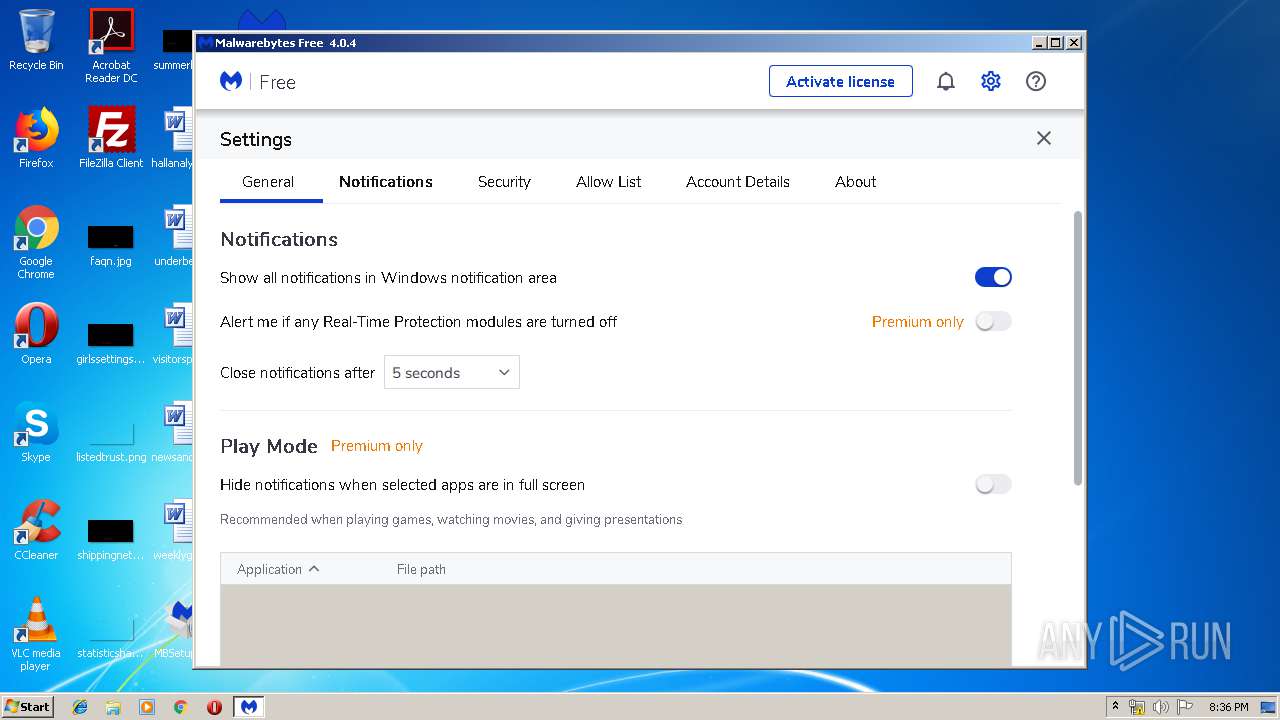Toggle Real-Time Protection alert switch

click(x=993, y=321)
